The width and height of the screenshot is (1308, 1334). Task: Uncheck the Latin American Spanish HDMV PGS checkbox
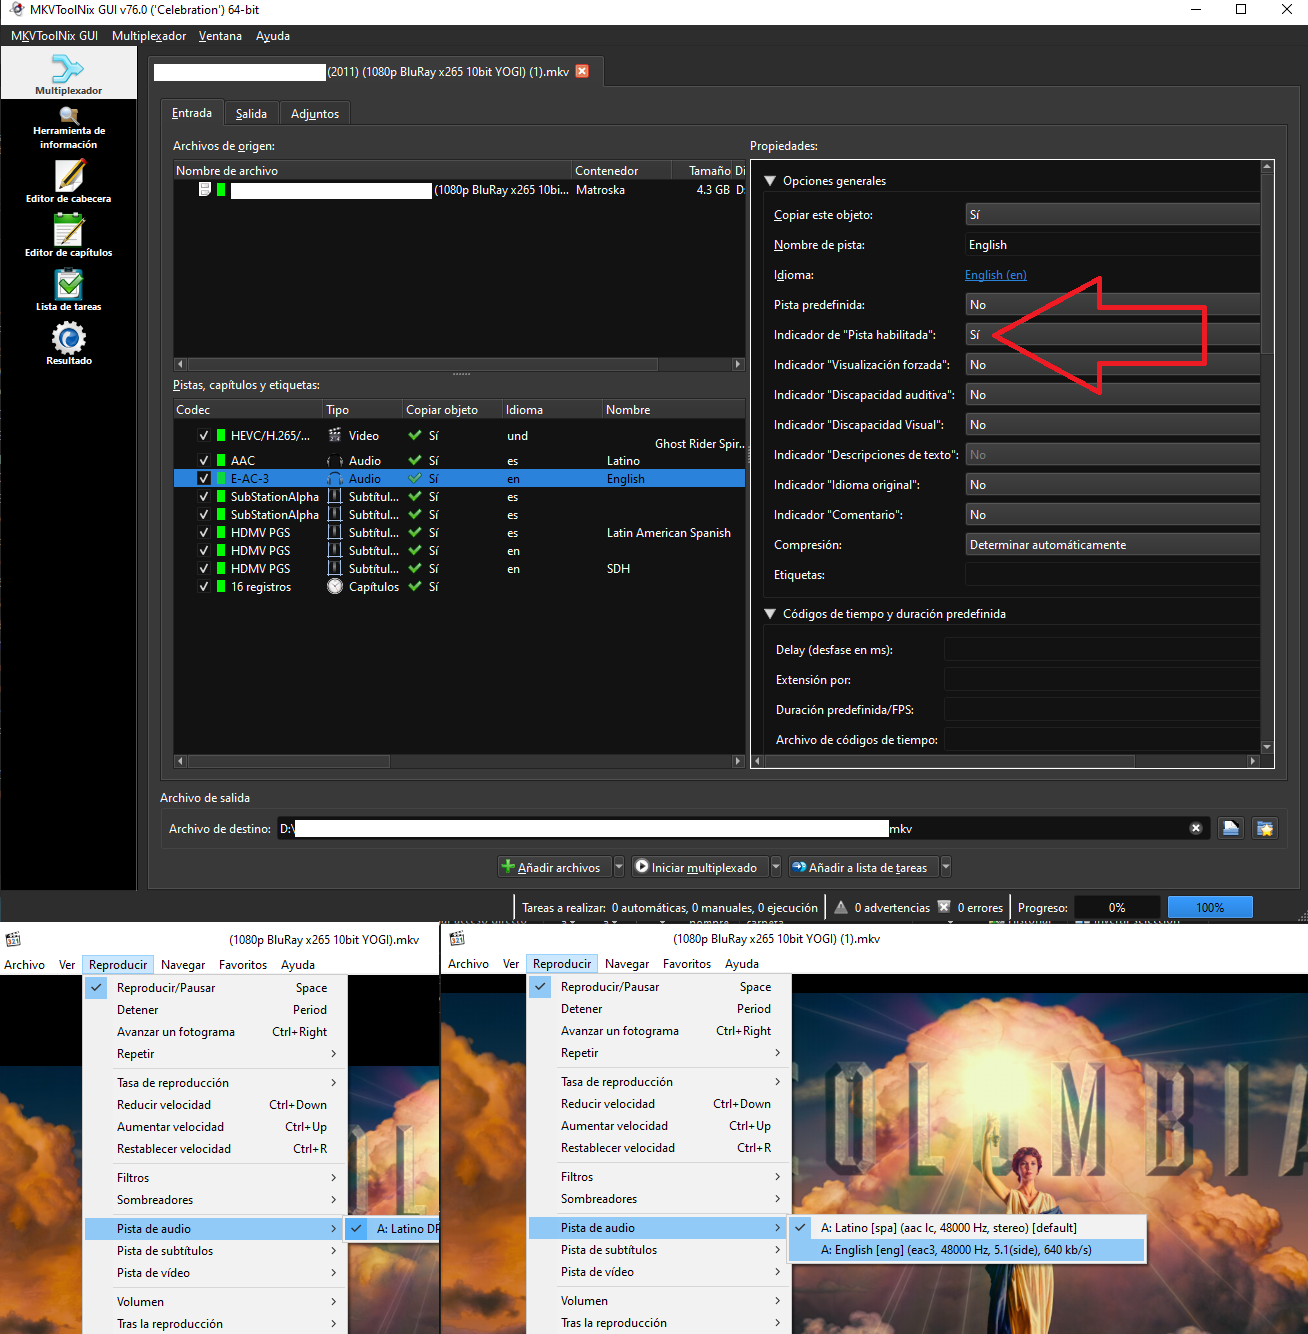[x=204, y=533]
